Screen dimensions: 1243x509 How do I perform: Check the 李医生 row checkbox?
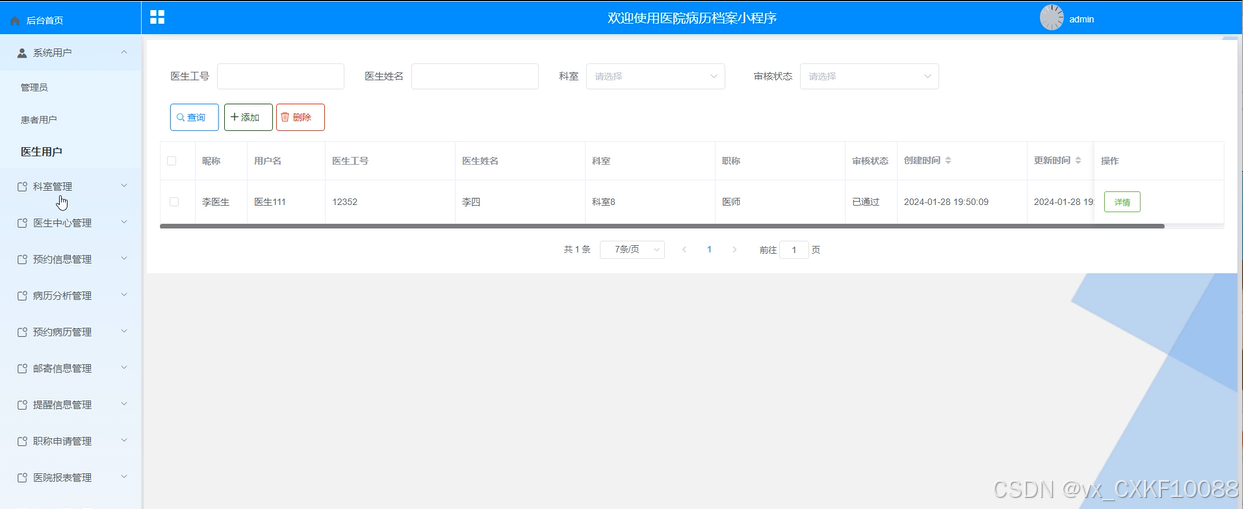(x=174, y=202)
